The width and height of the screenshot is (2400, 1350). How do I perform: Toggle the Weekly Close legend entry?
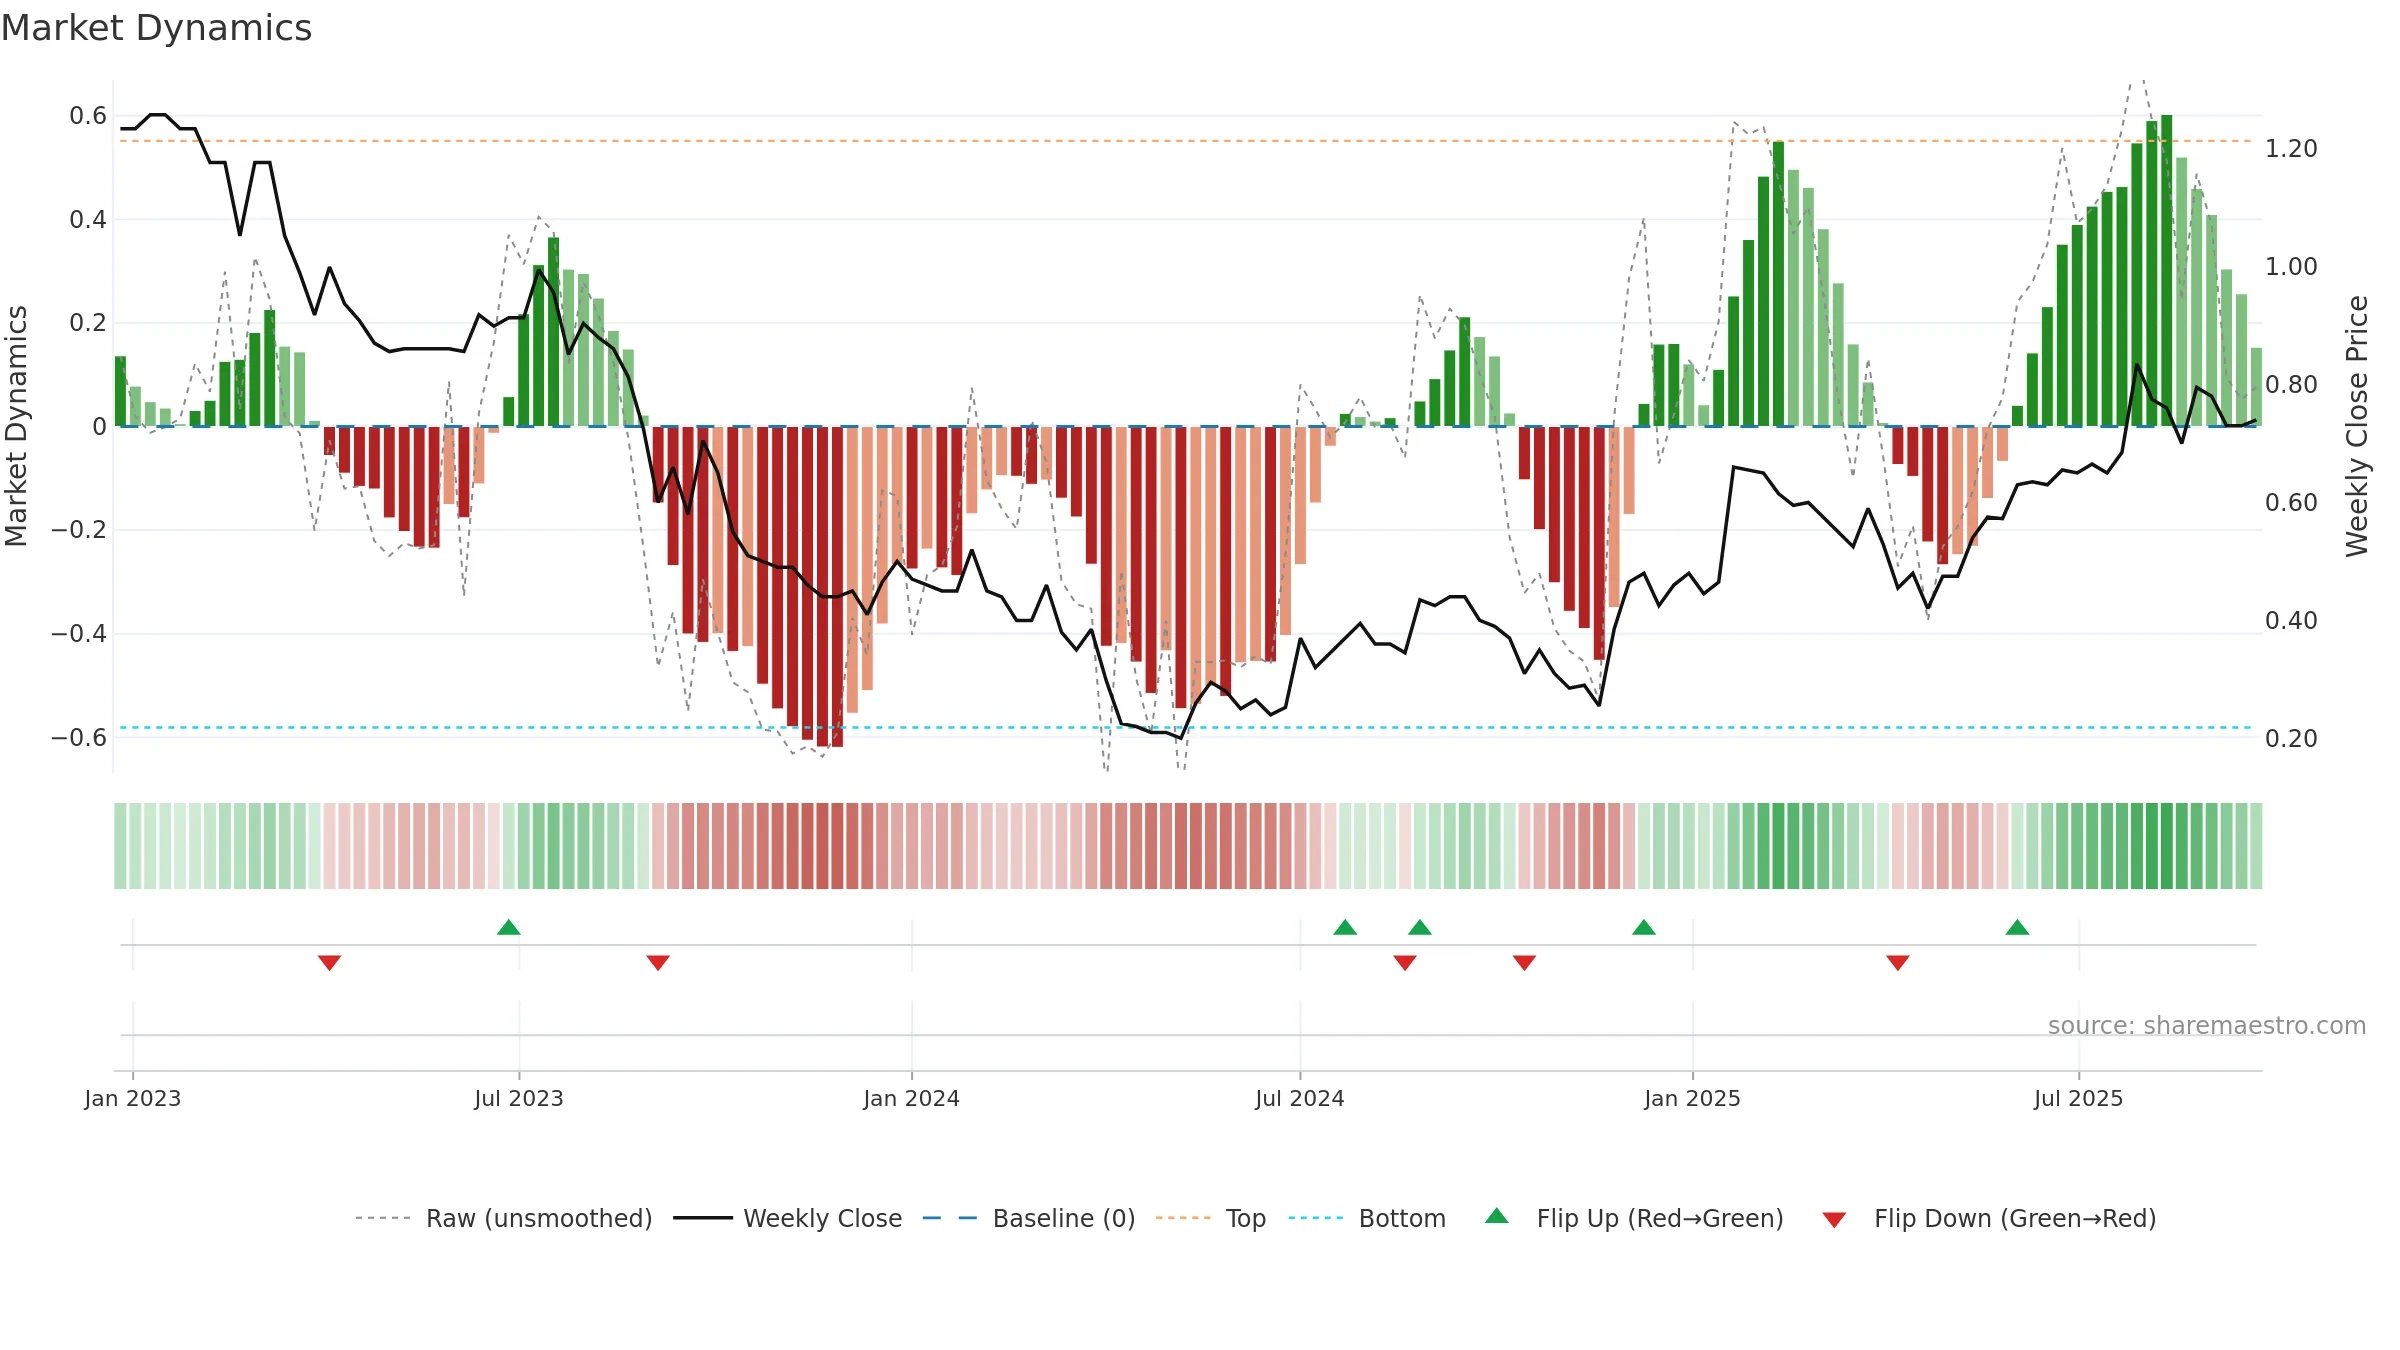tap(823, 1219)
